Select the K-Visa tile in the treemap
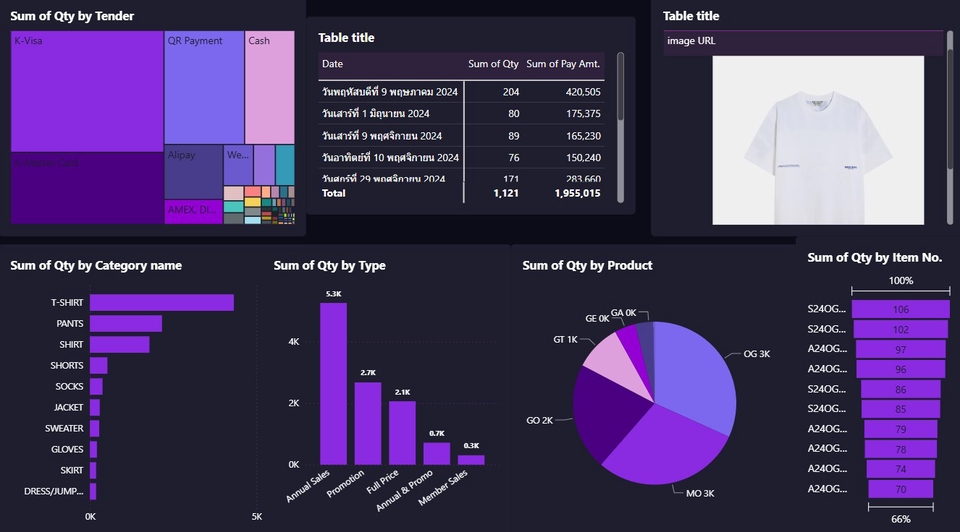960x532 pixels. click(x=86, y=92)
